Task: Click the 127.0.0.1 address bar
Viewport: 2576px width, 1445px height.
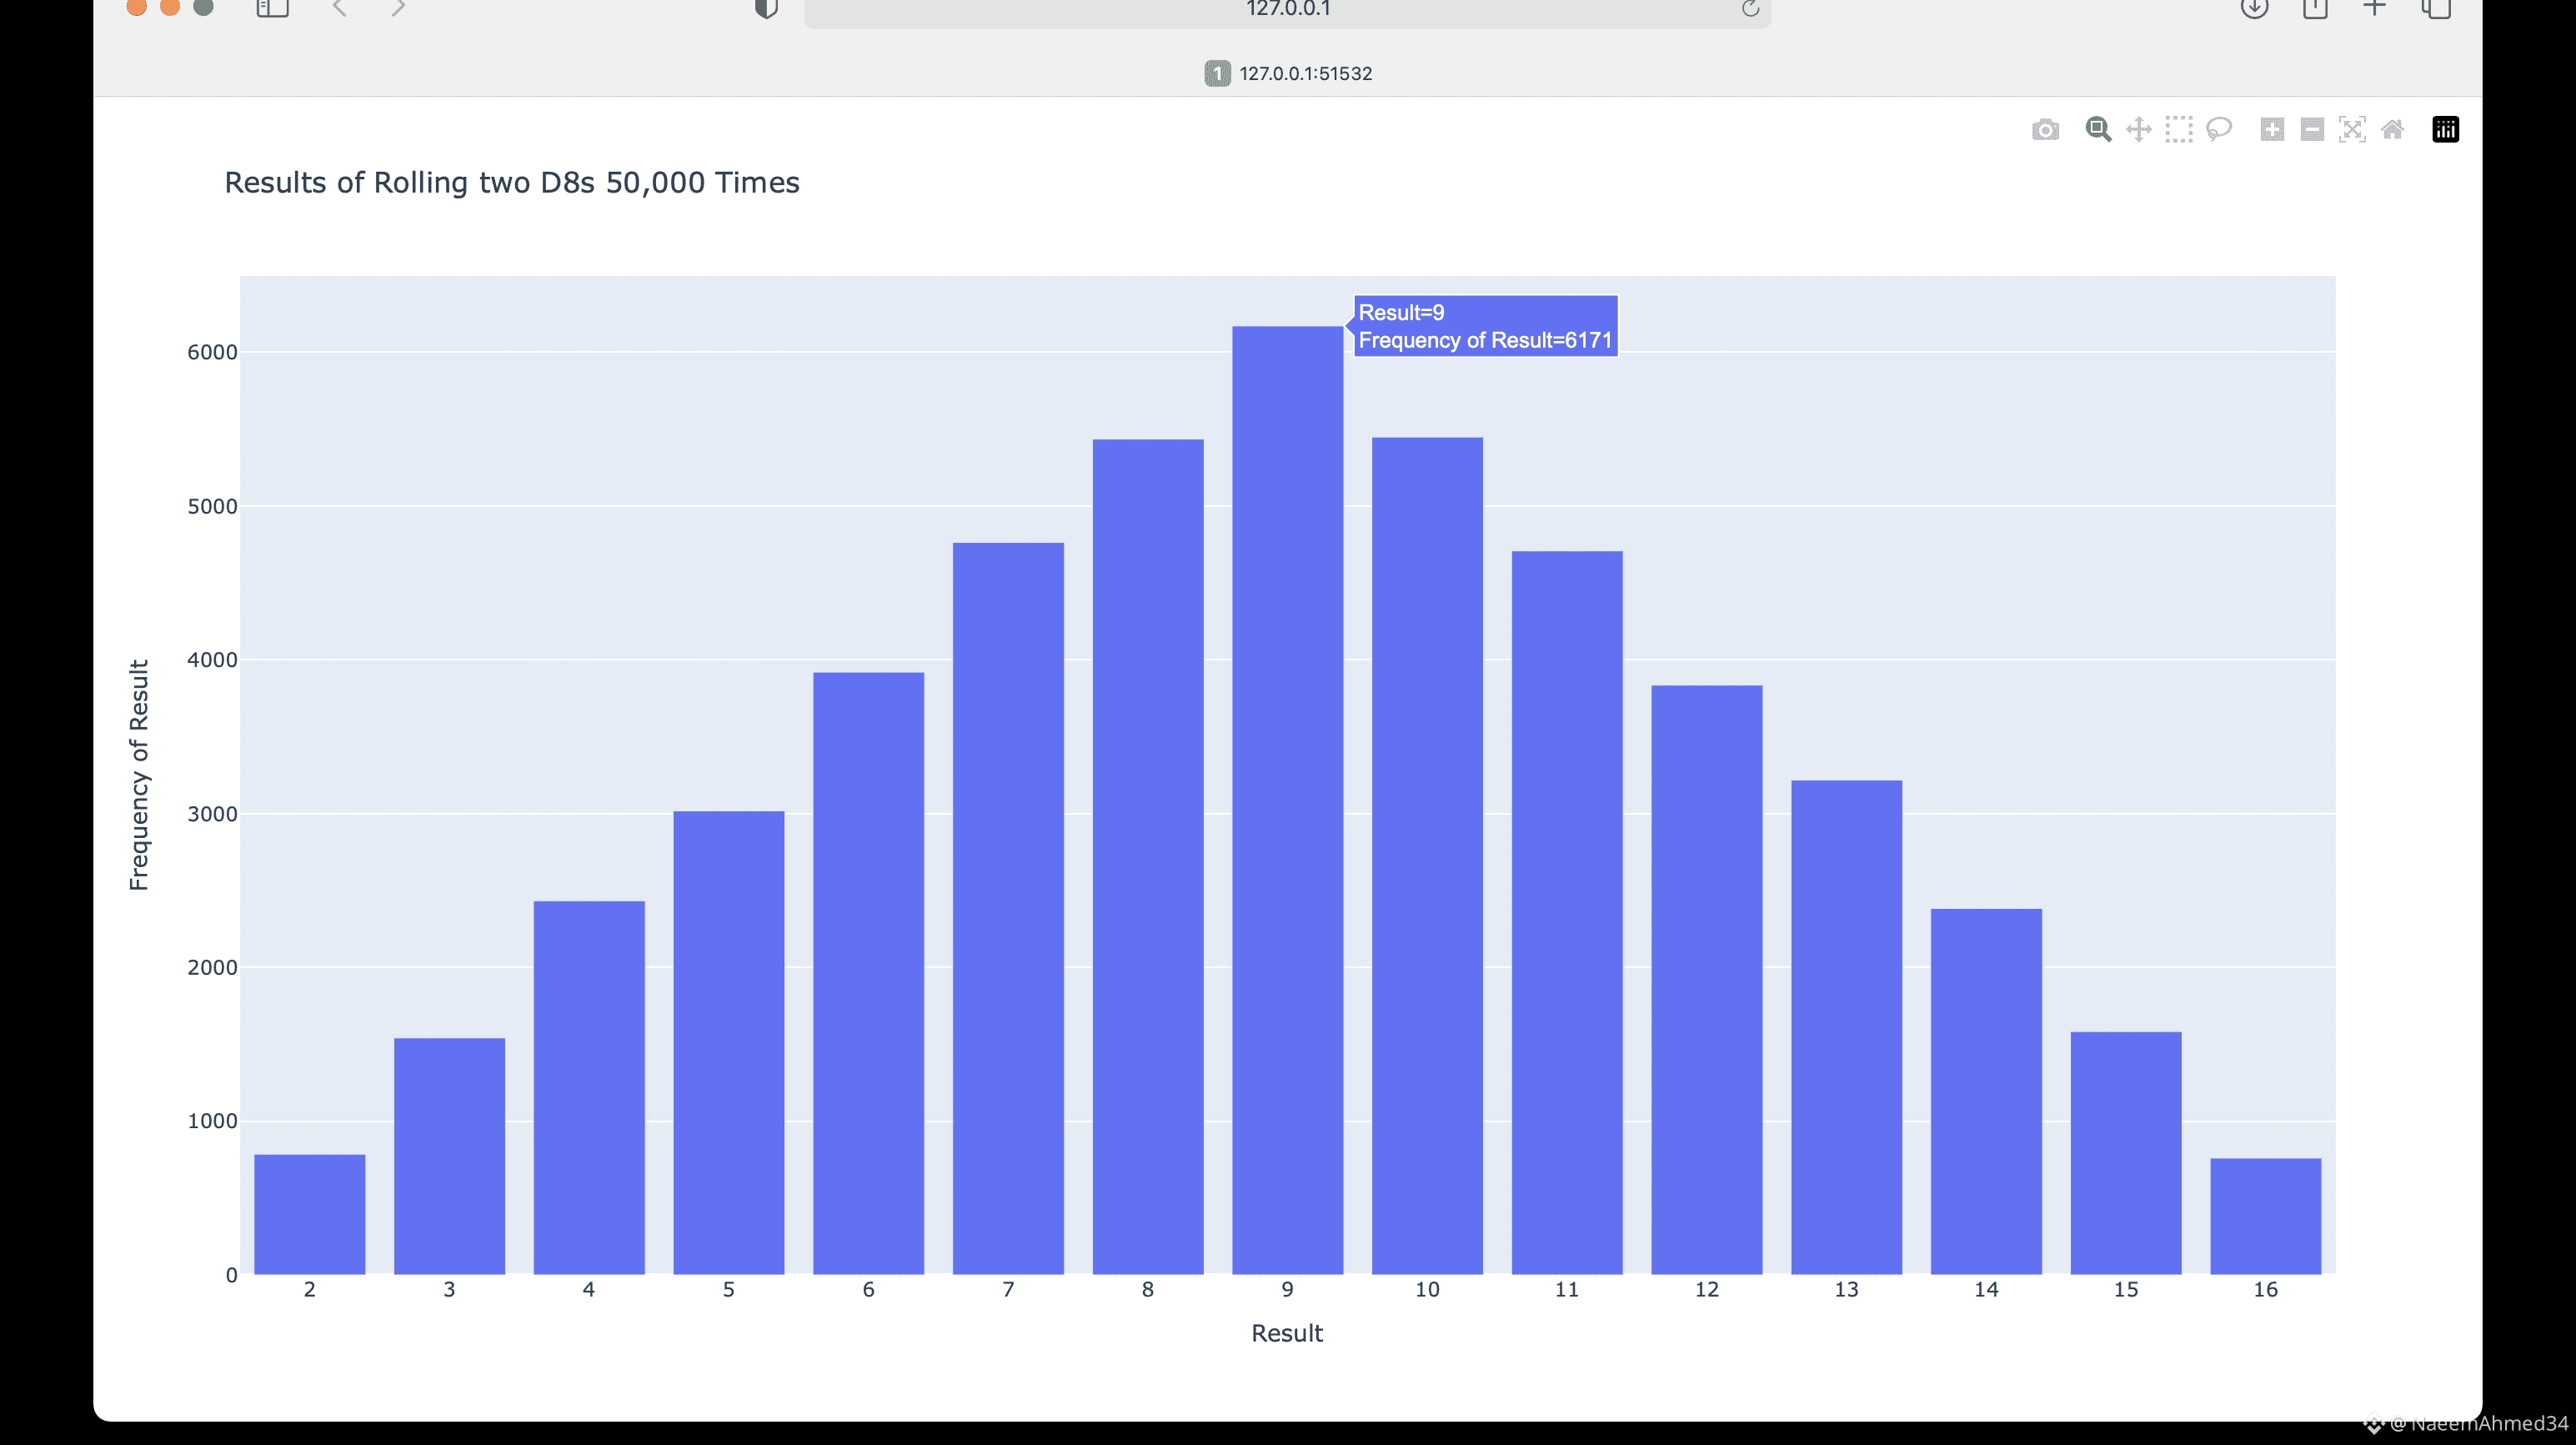Action: [x=1286, y=10]
